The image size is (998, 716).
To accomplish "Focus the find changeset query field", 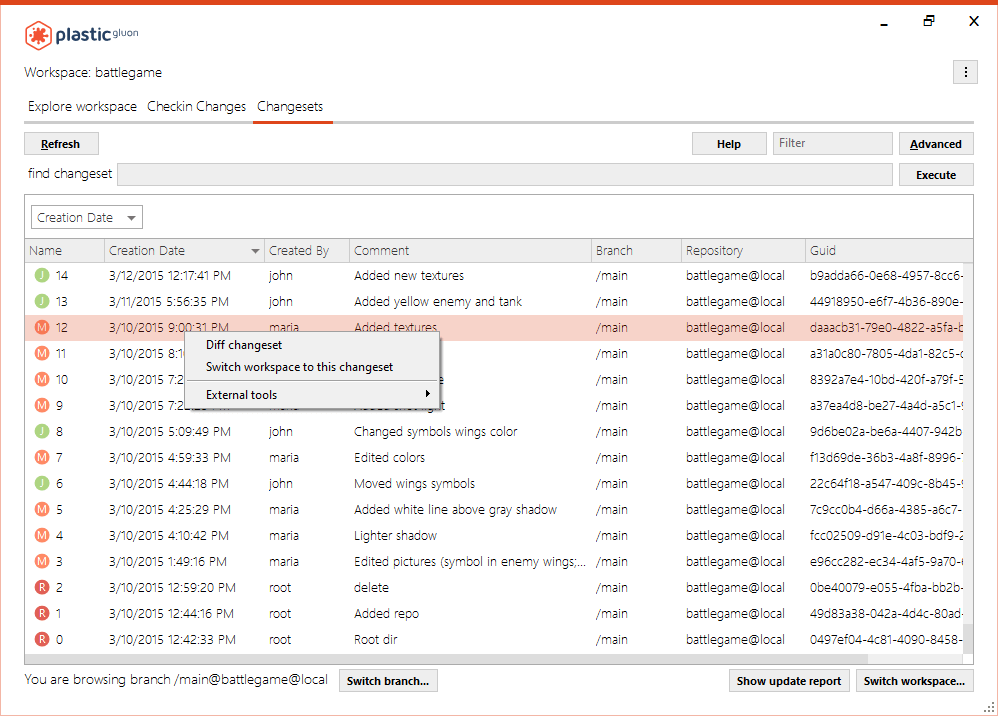I will (x=505, y=174).
